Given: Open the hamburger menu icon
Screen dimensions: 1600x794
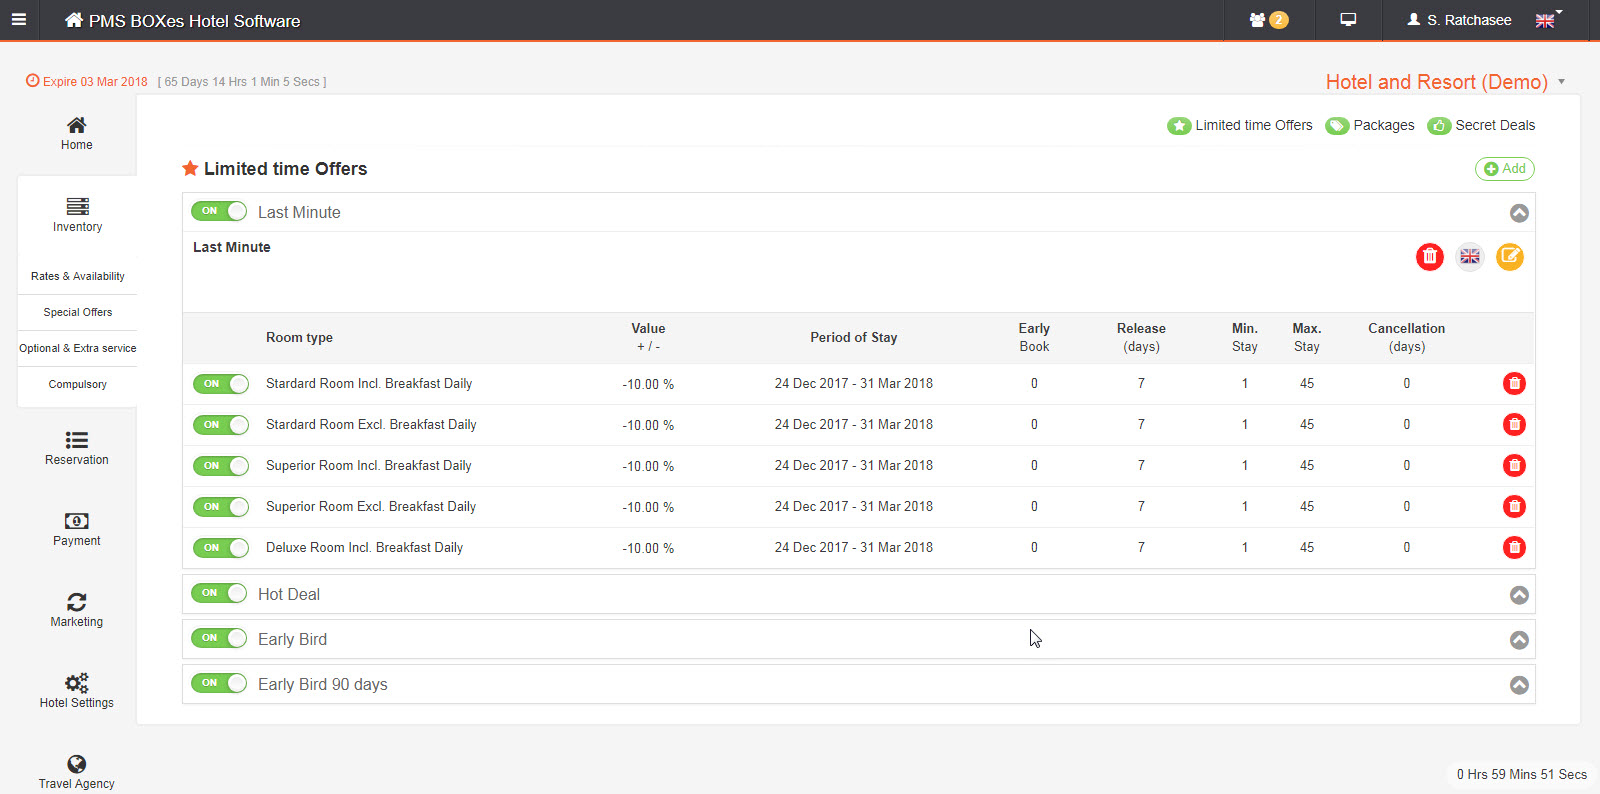Looking at the screenshot, I should [19, 20].
